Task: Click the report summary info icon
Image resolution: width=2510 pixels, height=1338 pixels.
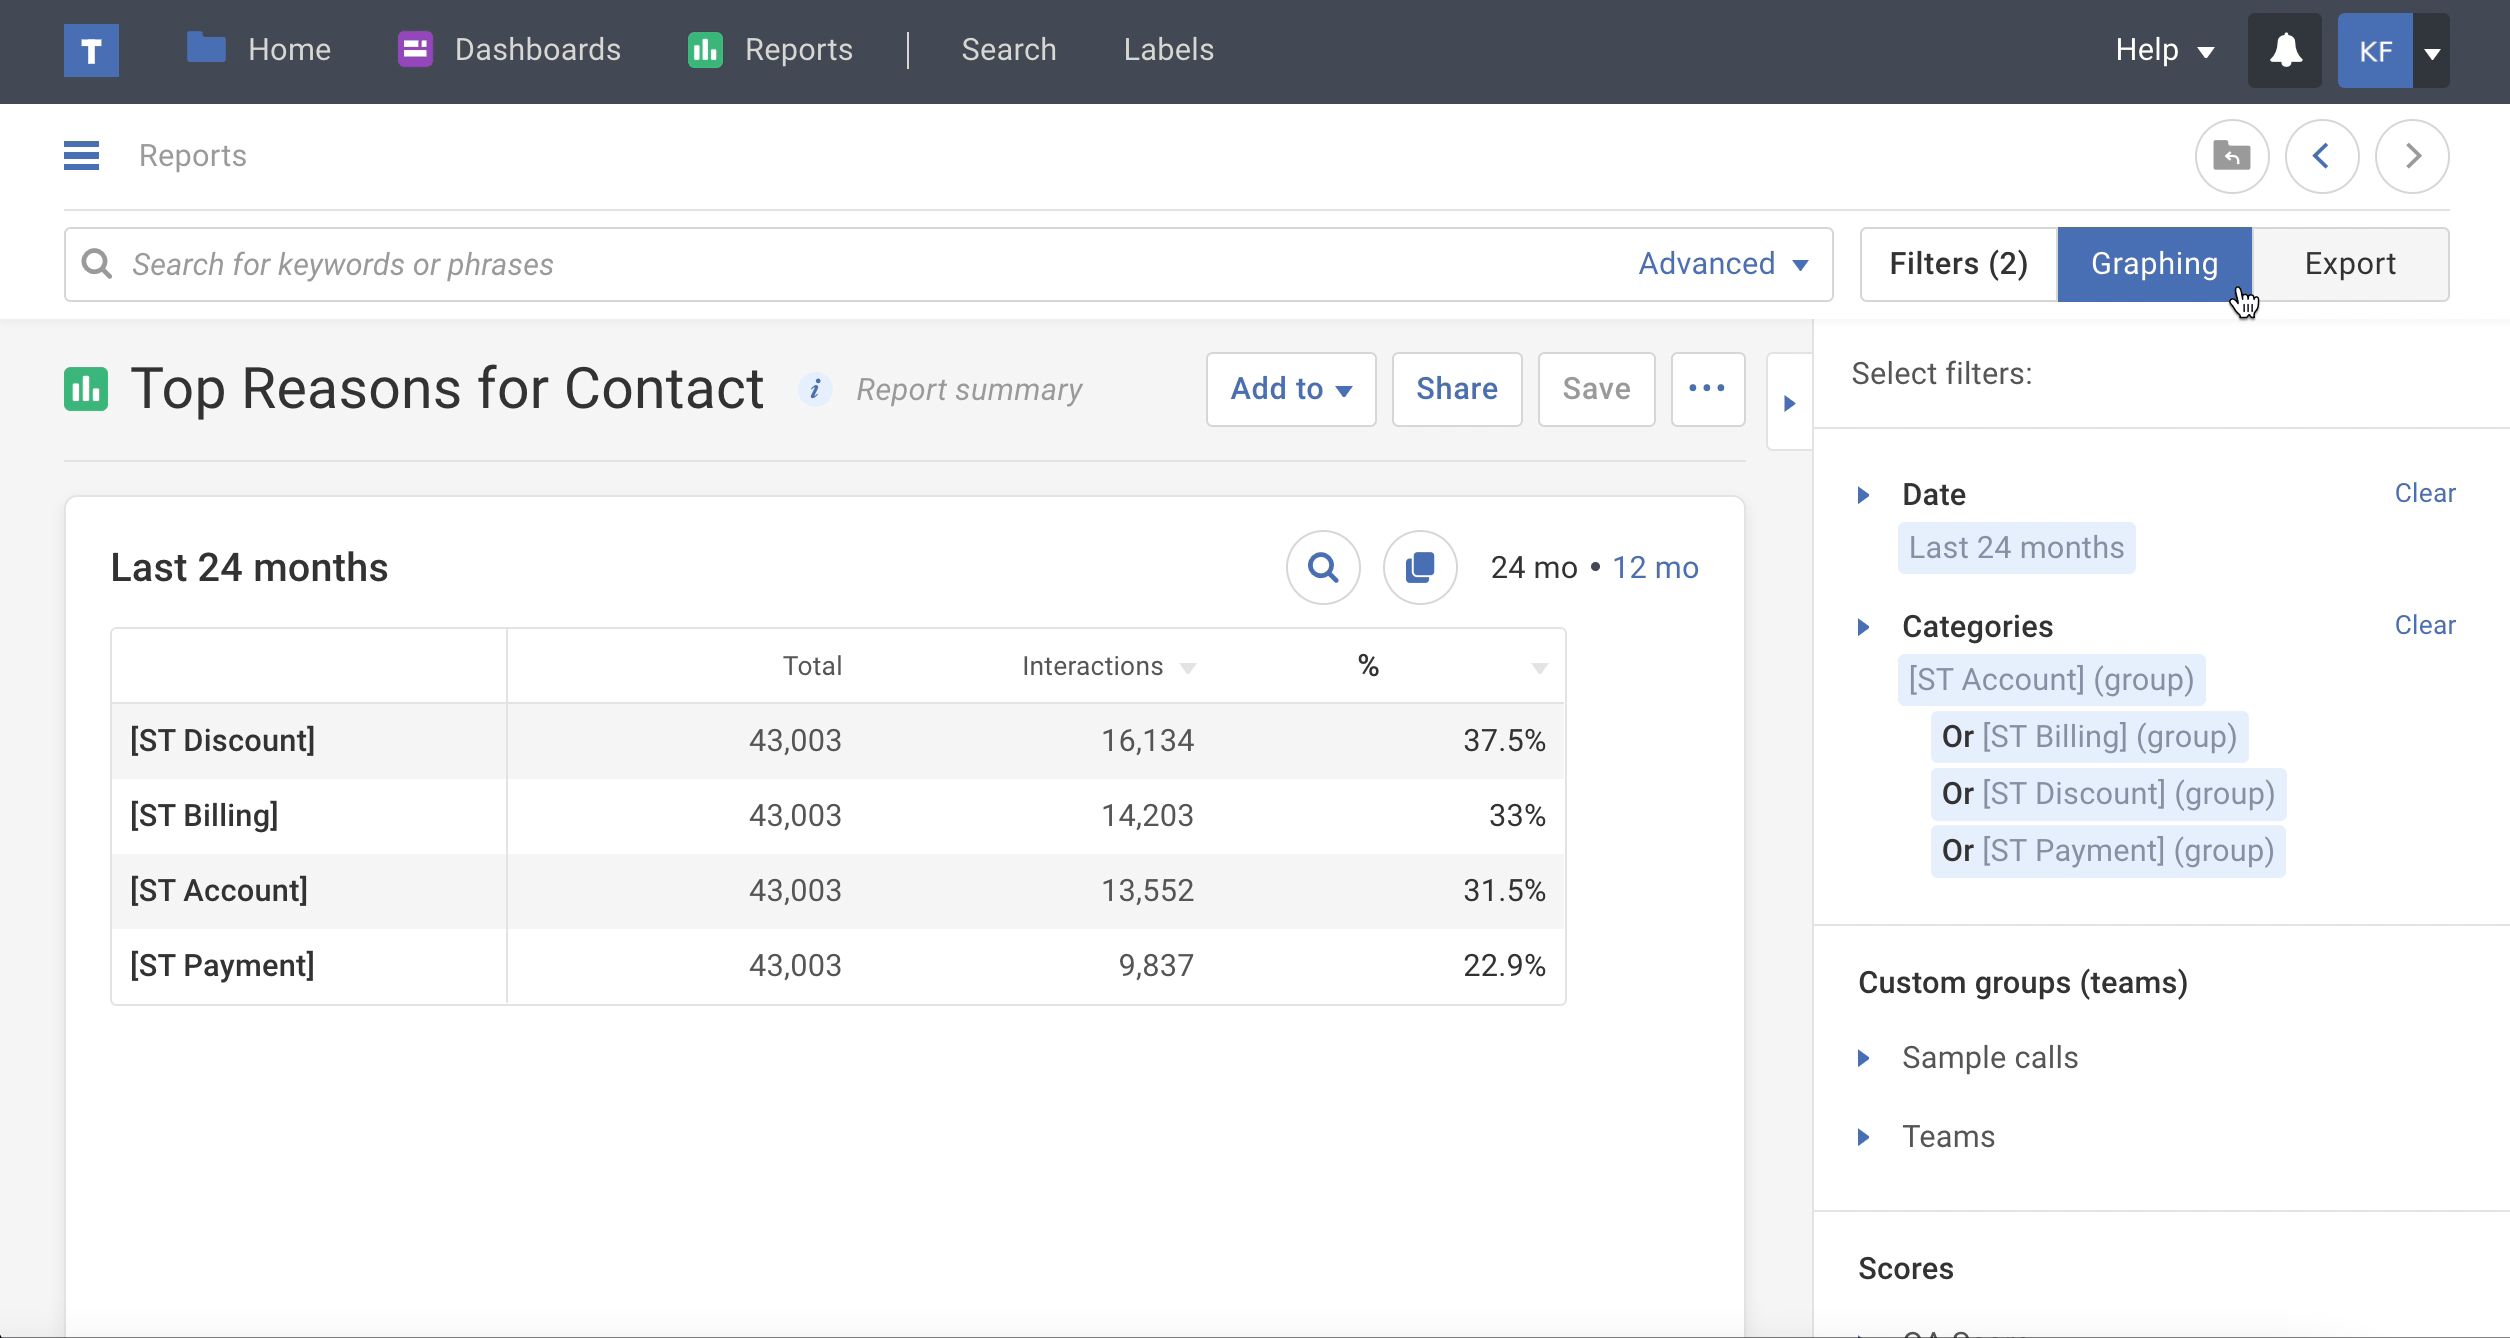Action: coord(815,389)
